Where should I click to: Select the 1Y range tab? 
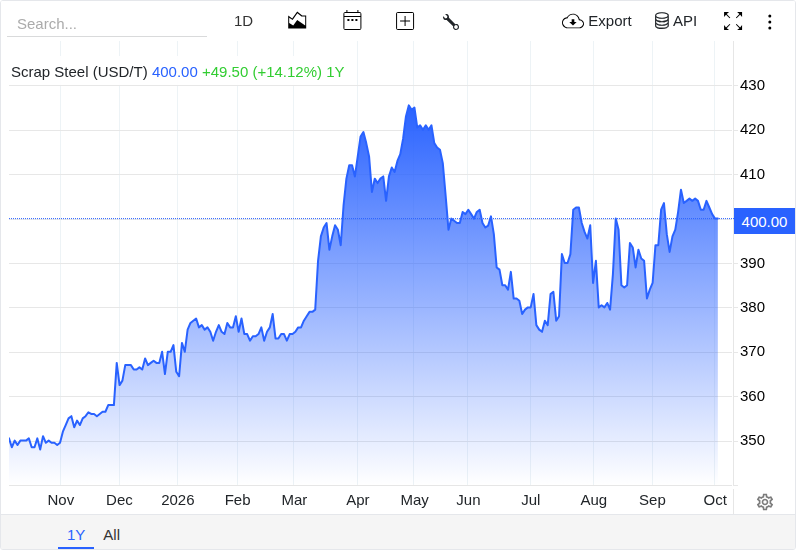[x=76, y=535]
